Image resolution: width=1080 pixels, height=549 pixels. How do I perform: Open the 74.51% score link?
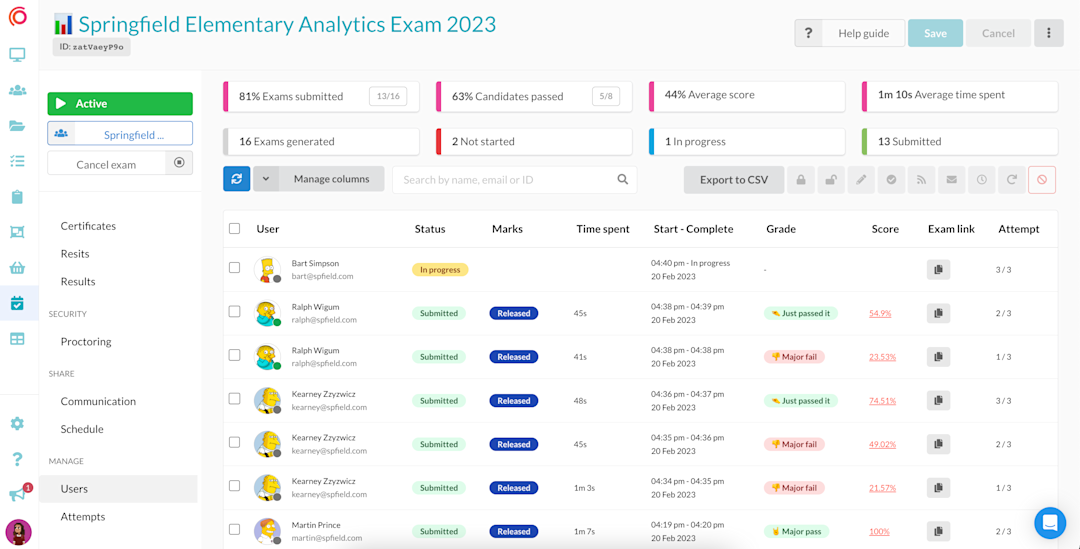click(882, 400)
